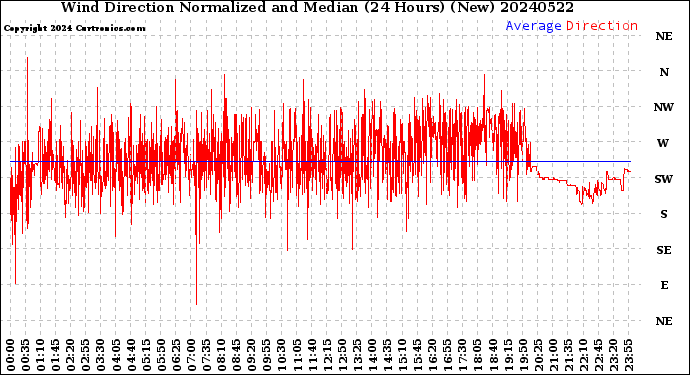Click the copyright 2024 Cartronics.com text
Screen dimensions: 690x375
pyautogui.click(x=74, y=28)
